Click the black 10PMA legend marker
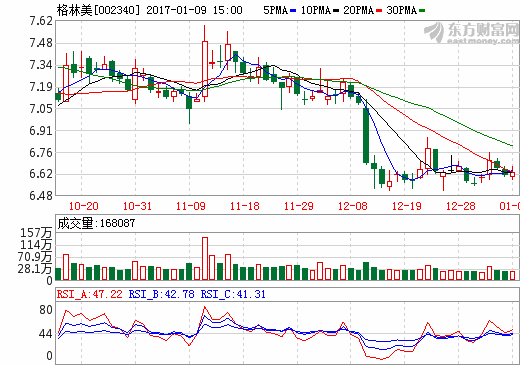The width and height of the screenshot is (520, 365). click(336, 11)
